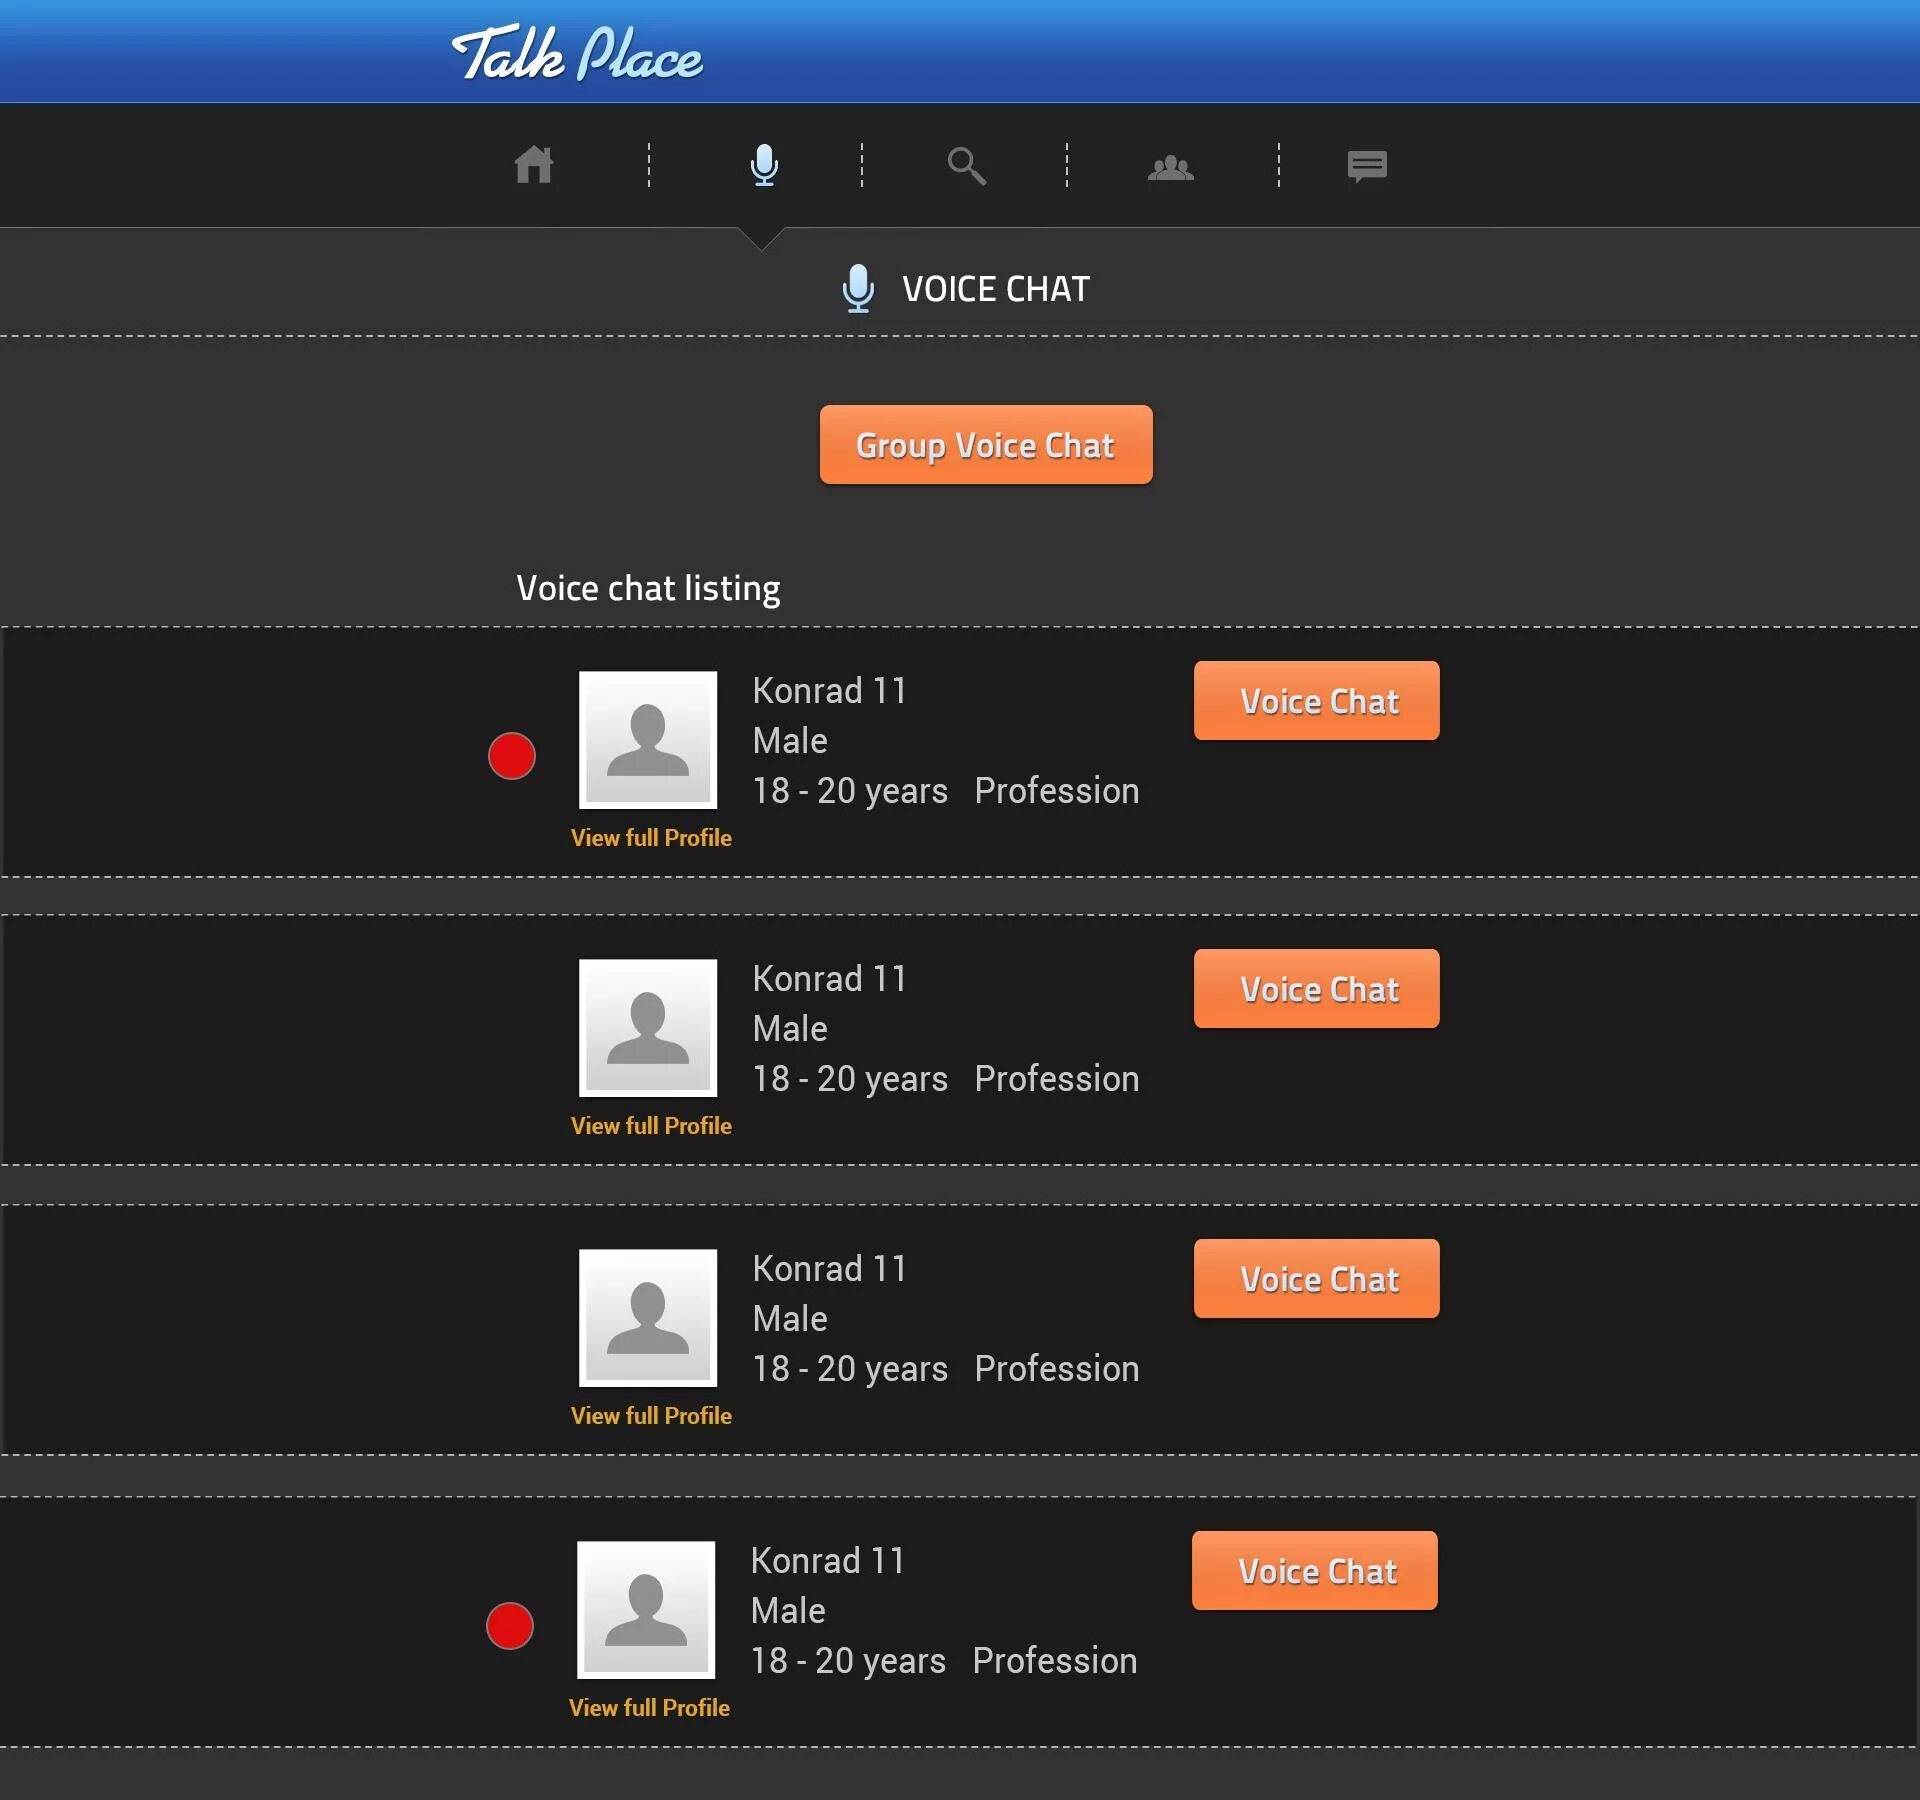Expand fourth user full profile section

pyautogui.click(x=650, y=1707)
